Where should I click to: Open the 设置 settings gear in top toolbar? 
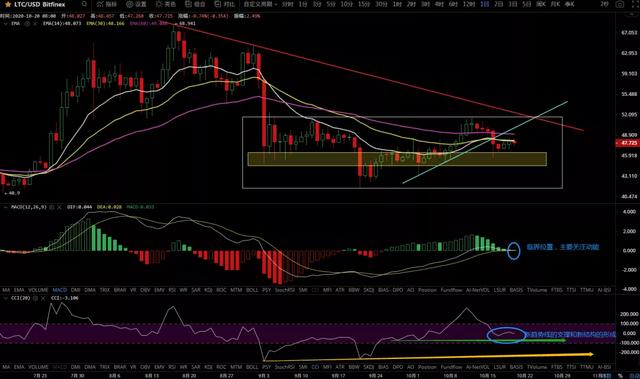136,4
